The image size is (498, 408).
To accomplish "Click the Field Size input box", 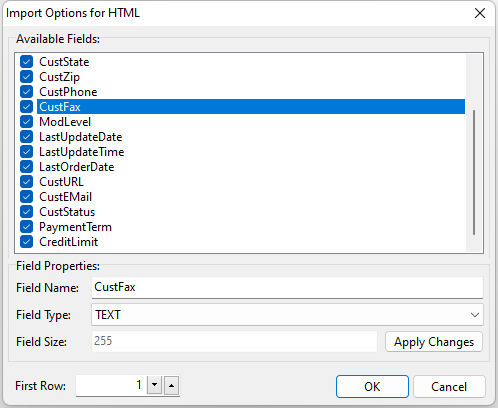I will pos(234,341).
